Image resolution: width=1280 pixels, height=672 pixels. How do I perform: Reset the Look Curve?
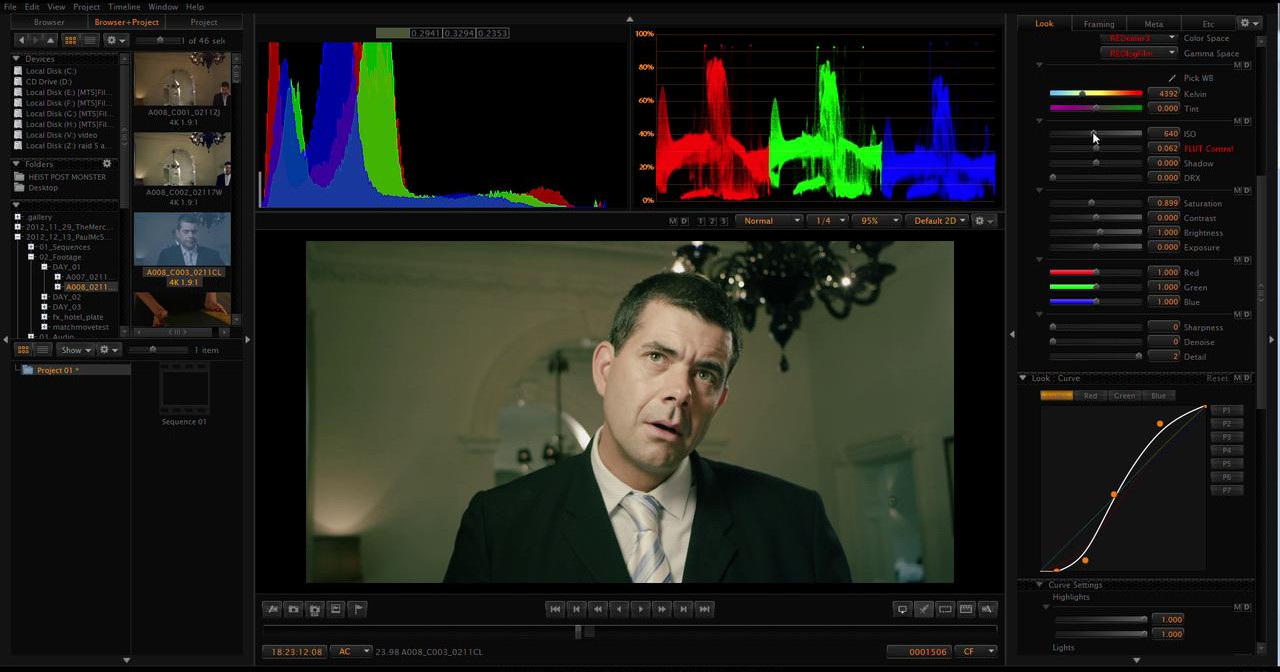pos(1217,378)
